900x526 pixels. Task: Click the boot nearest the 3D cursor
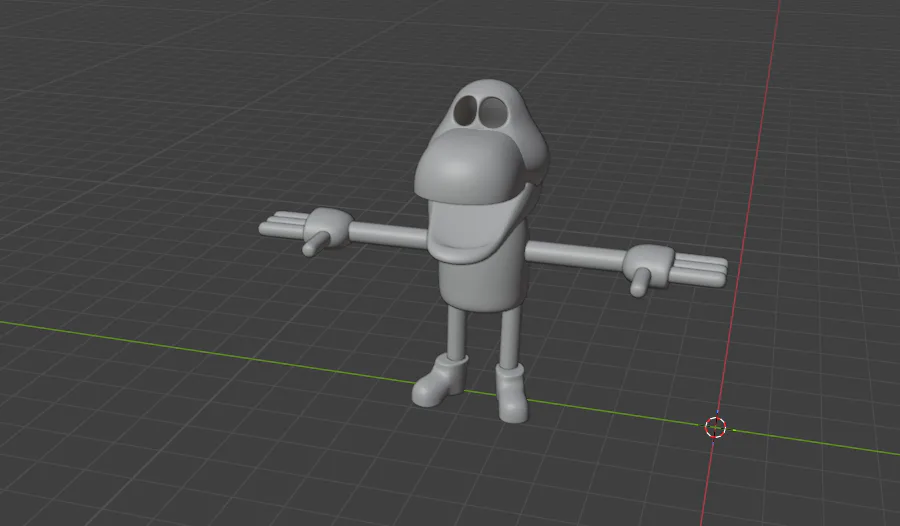tap(511, 393)
